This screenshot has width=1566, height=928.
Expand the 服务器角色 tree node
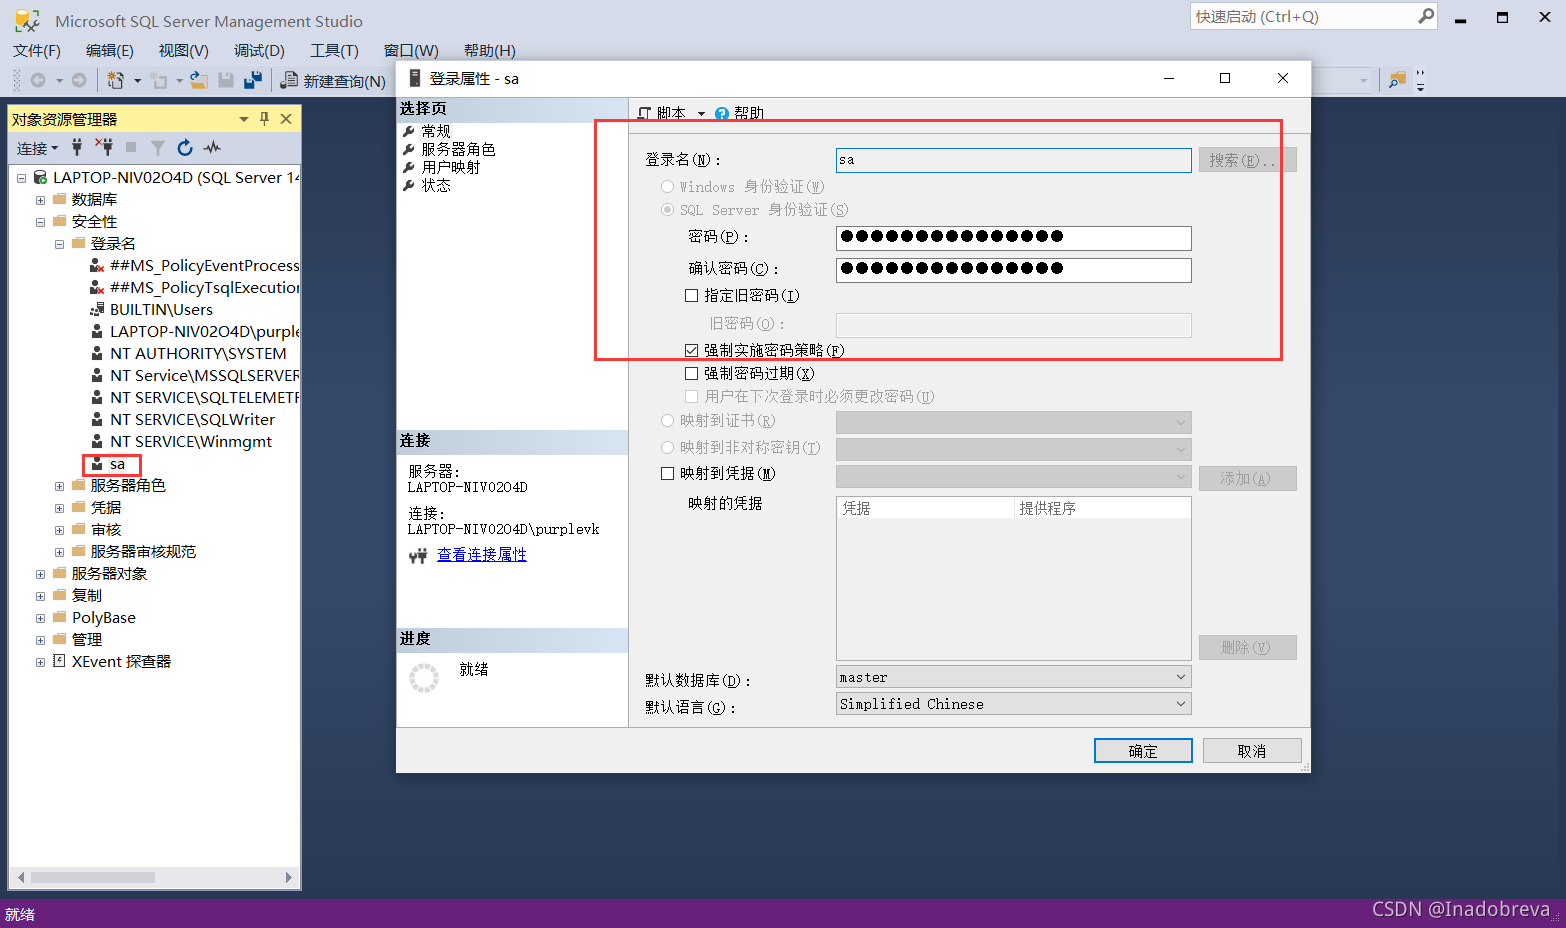click(59, 486)
